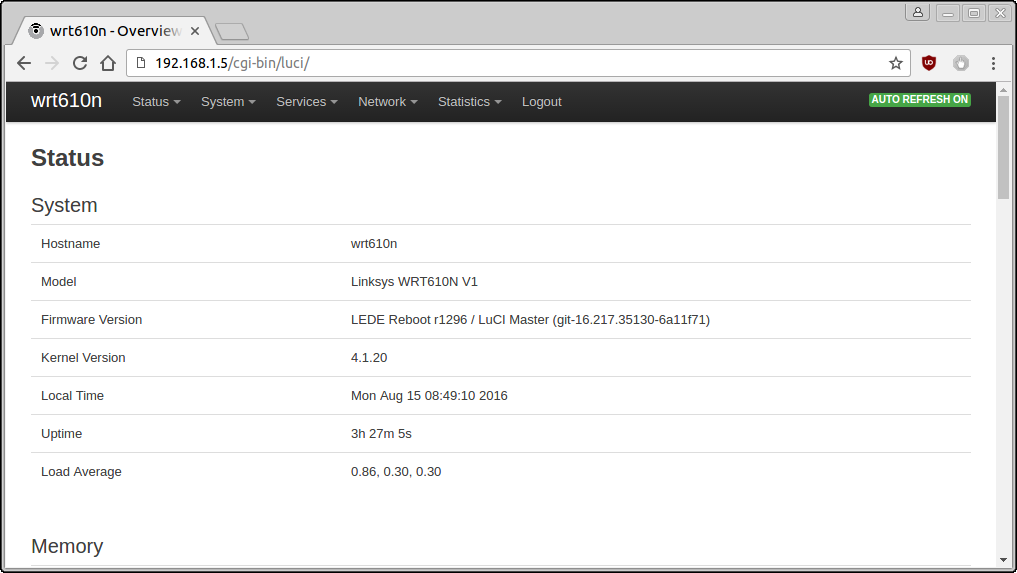The height and width of the screenshot is (573, 1017).
Task: Open the Chrome three-dot menu
Action: click(993, 63)
